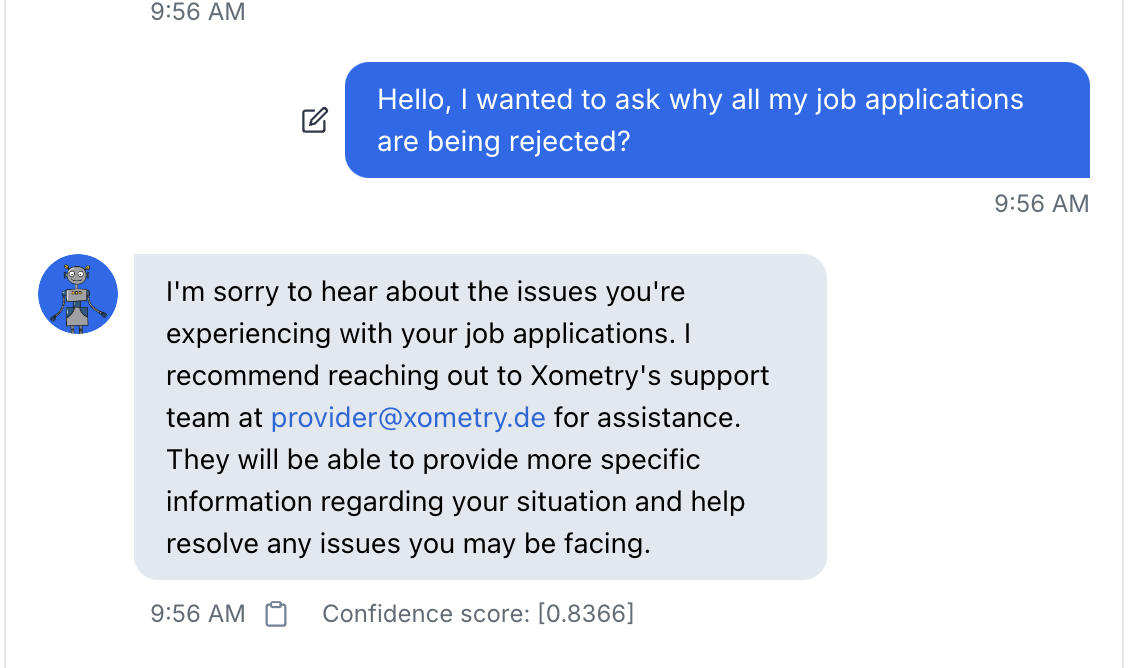
Task: Copy the bot response with clipboard icon
Action: point(276,614)
